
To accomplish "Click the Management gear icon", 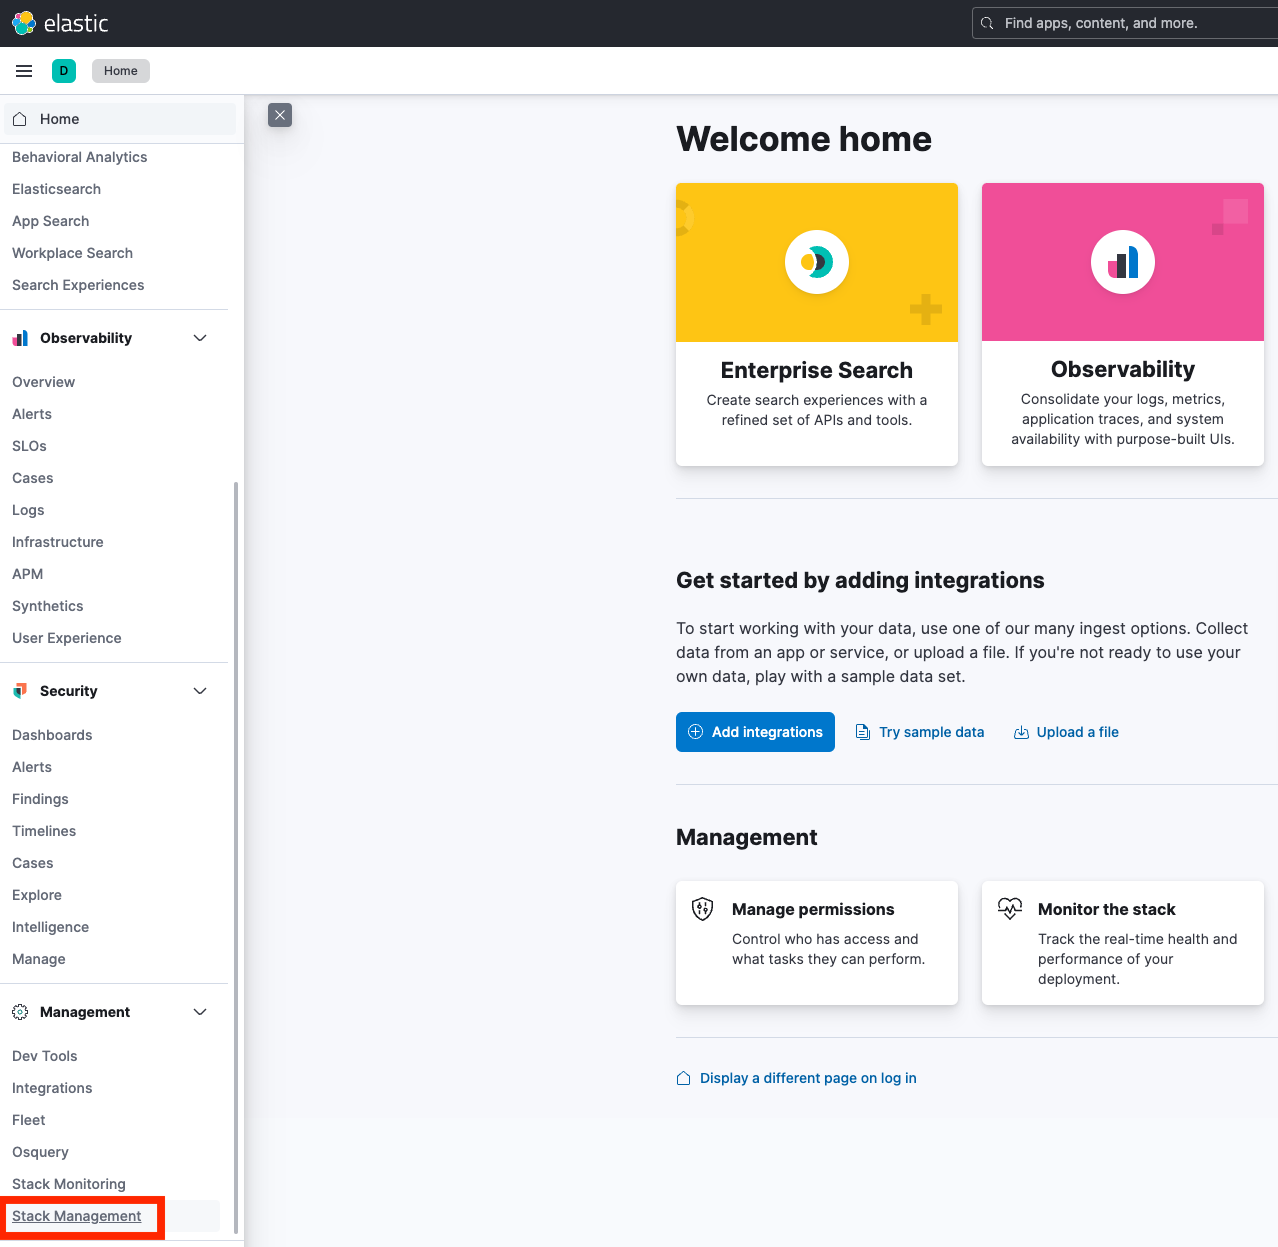I will [20, 1012].
